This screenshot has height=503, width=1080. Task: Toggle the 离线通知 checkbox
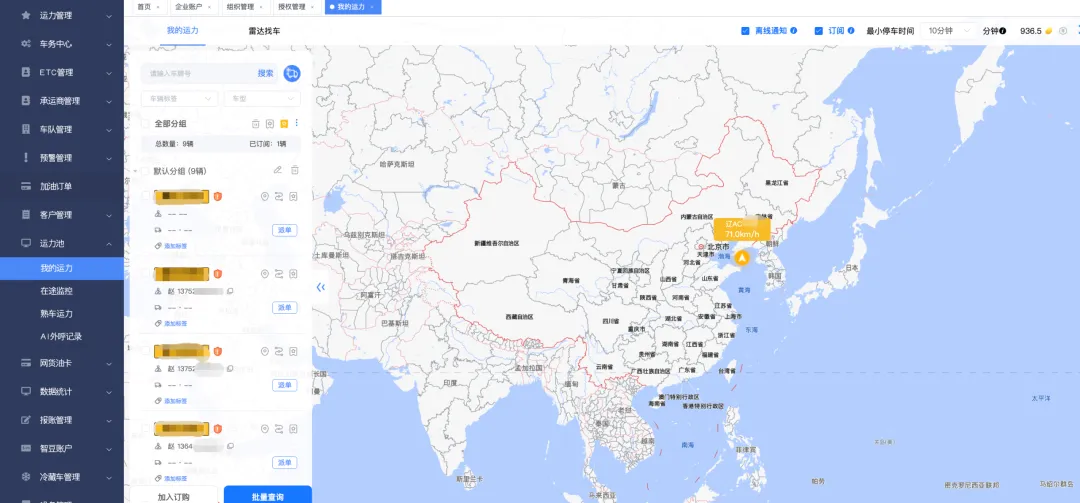pyautogui.click(x=745, y=31)
